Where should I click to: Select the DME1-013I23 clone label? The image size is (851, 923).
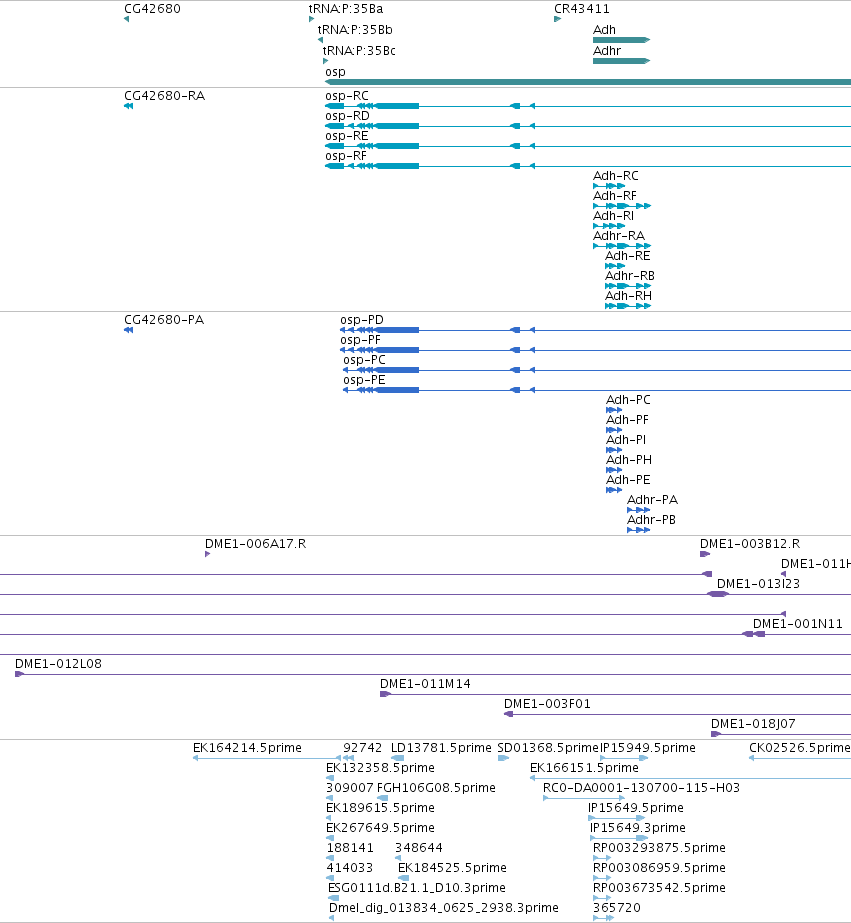[x=758, y=584]
